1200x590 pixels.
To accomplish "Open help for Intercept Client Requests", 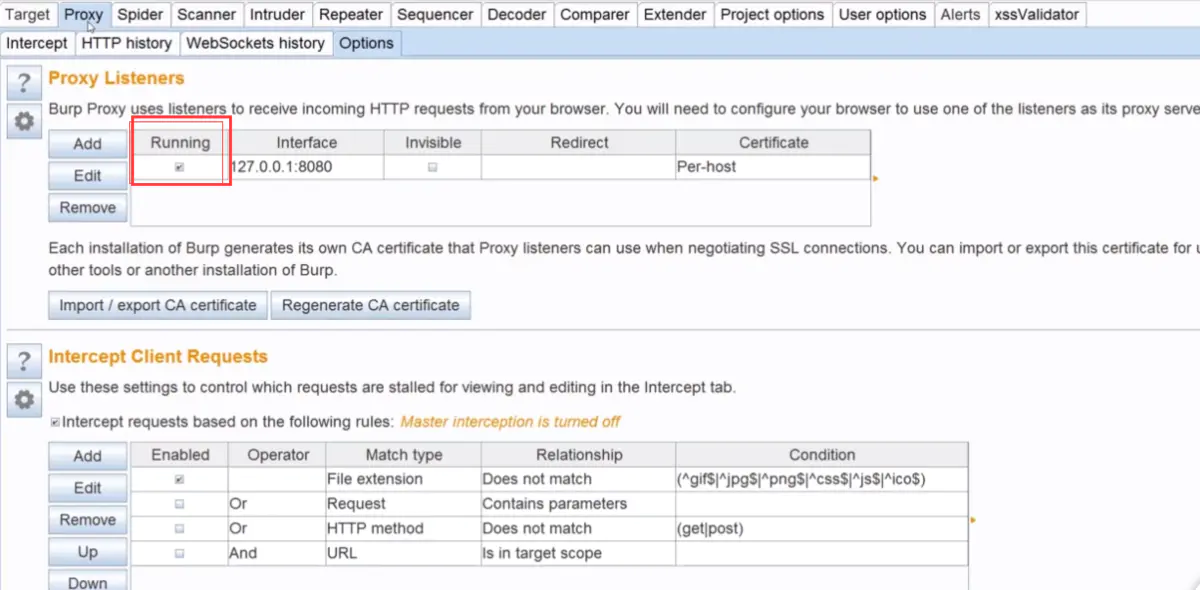I will pos(24,363).
